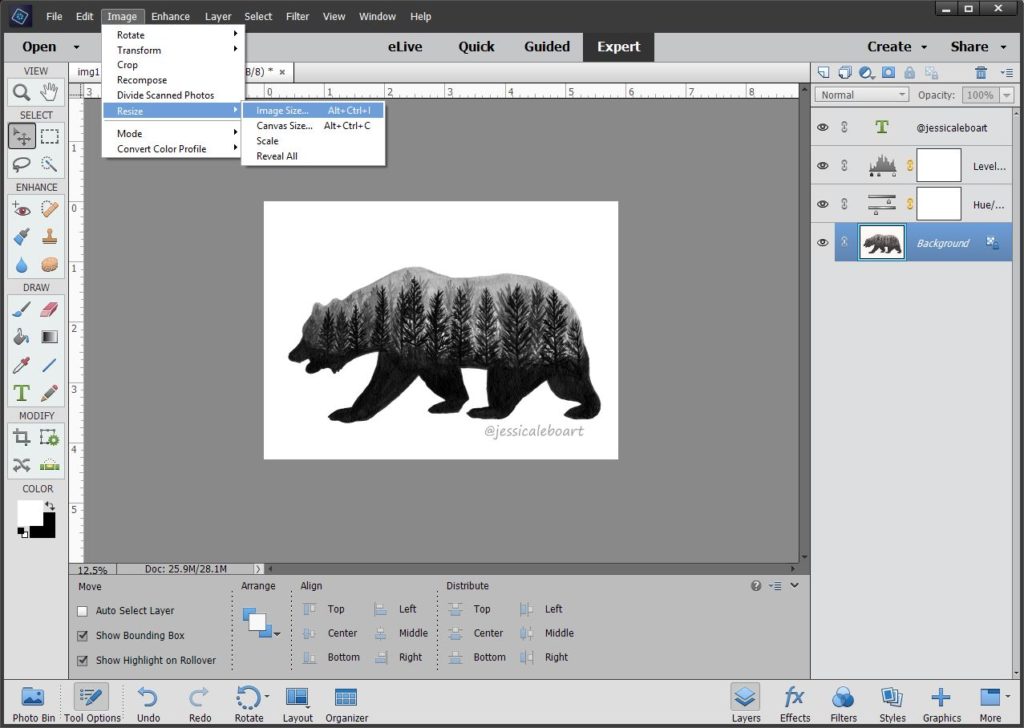
Task: Hide the Hue/Saturation adjustment layer
Action: tap(822, 204)
